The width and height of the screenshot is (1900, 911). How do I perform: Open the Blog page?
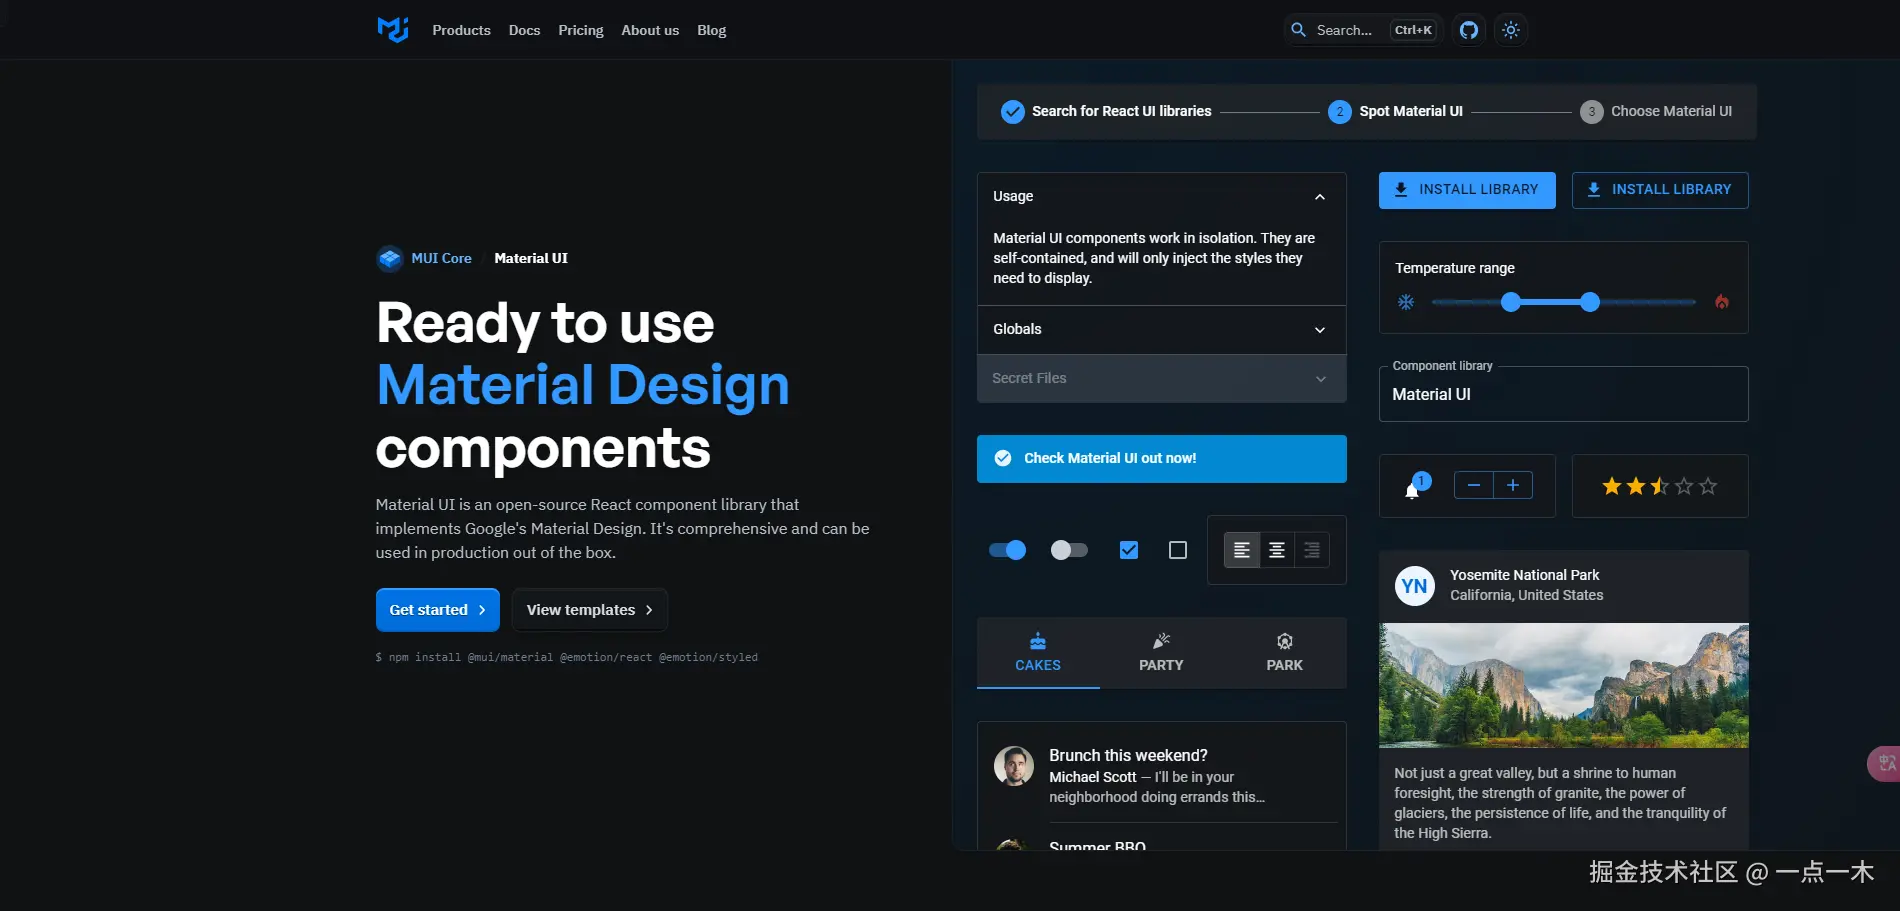712,30
